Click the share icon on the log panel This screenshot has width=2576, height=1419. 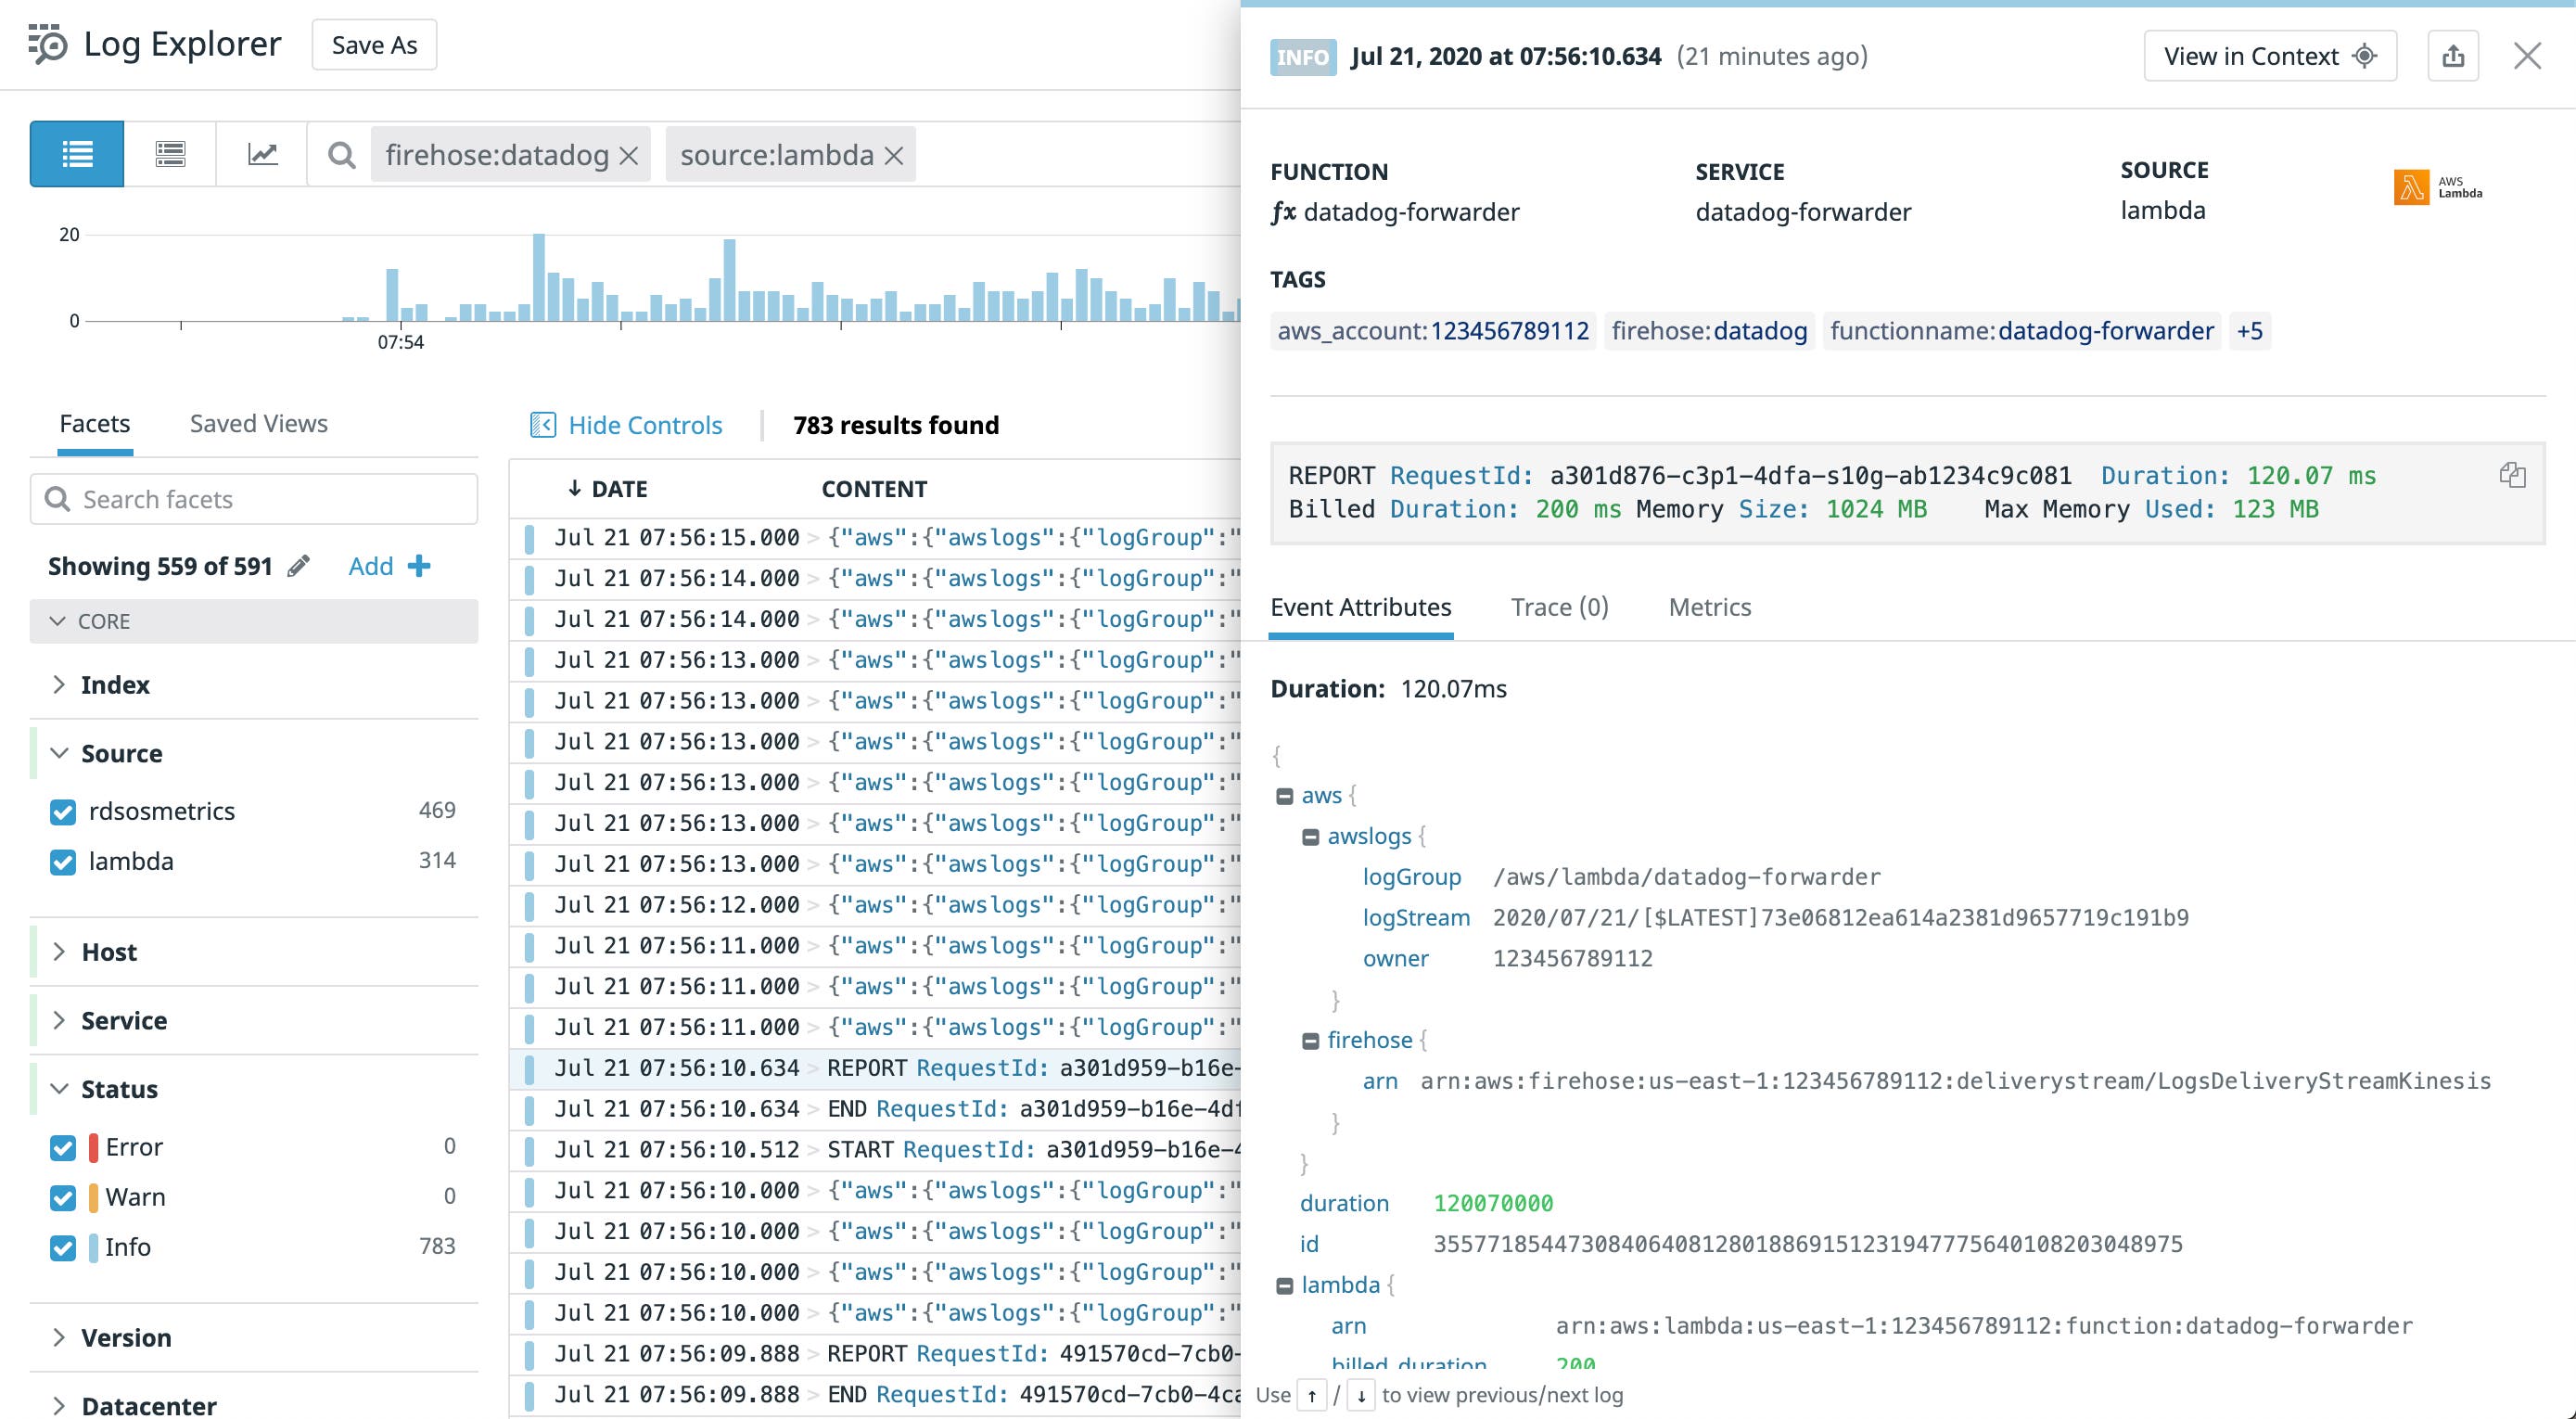(x=2453, y=56)
